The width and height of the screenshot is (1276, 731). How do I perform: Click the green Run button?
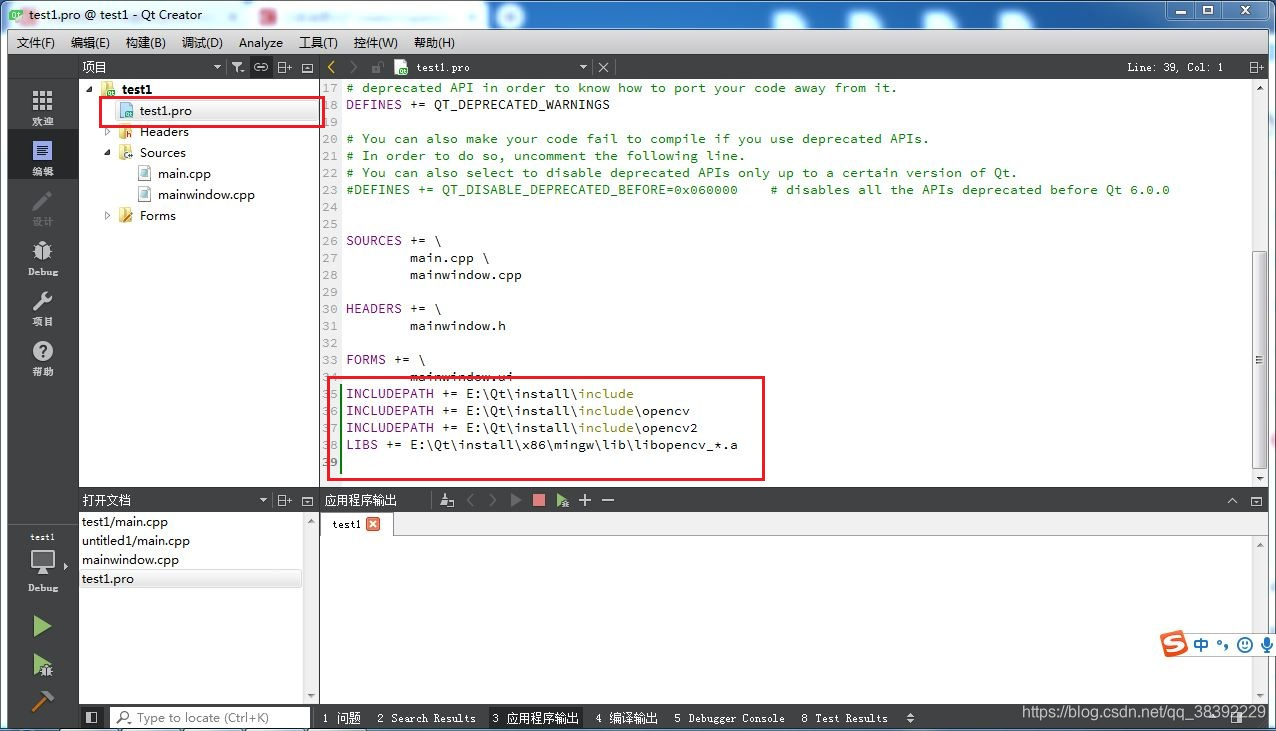point(42,626)
